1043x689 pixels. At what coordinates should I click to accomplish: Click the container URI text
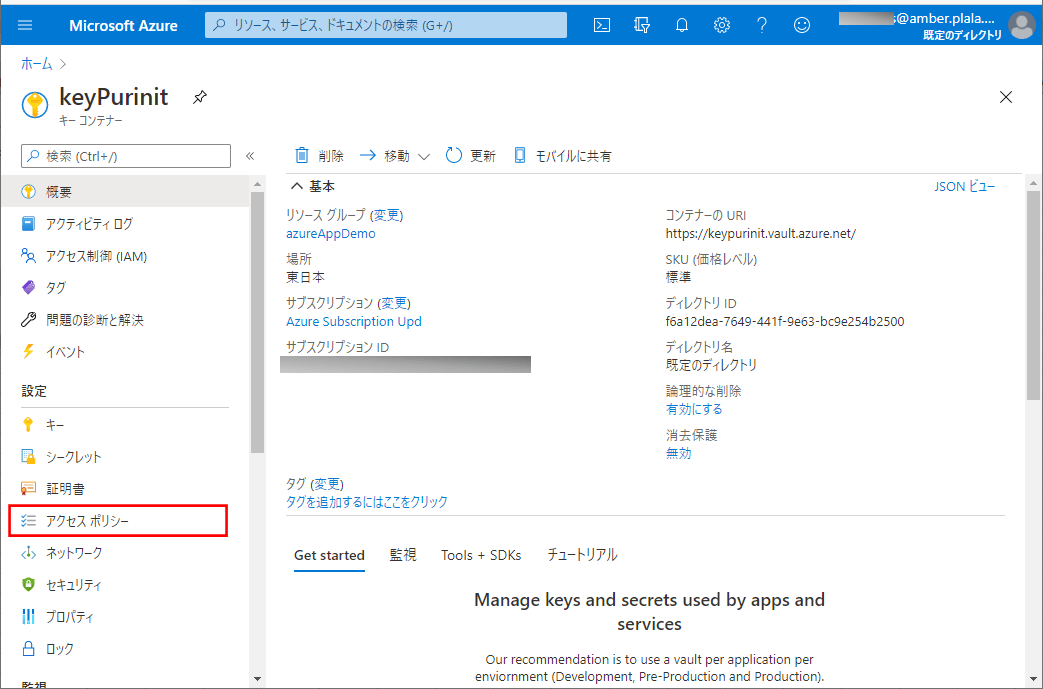point(761,233)
